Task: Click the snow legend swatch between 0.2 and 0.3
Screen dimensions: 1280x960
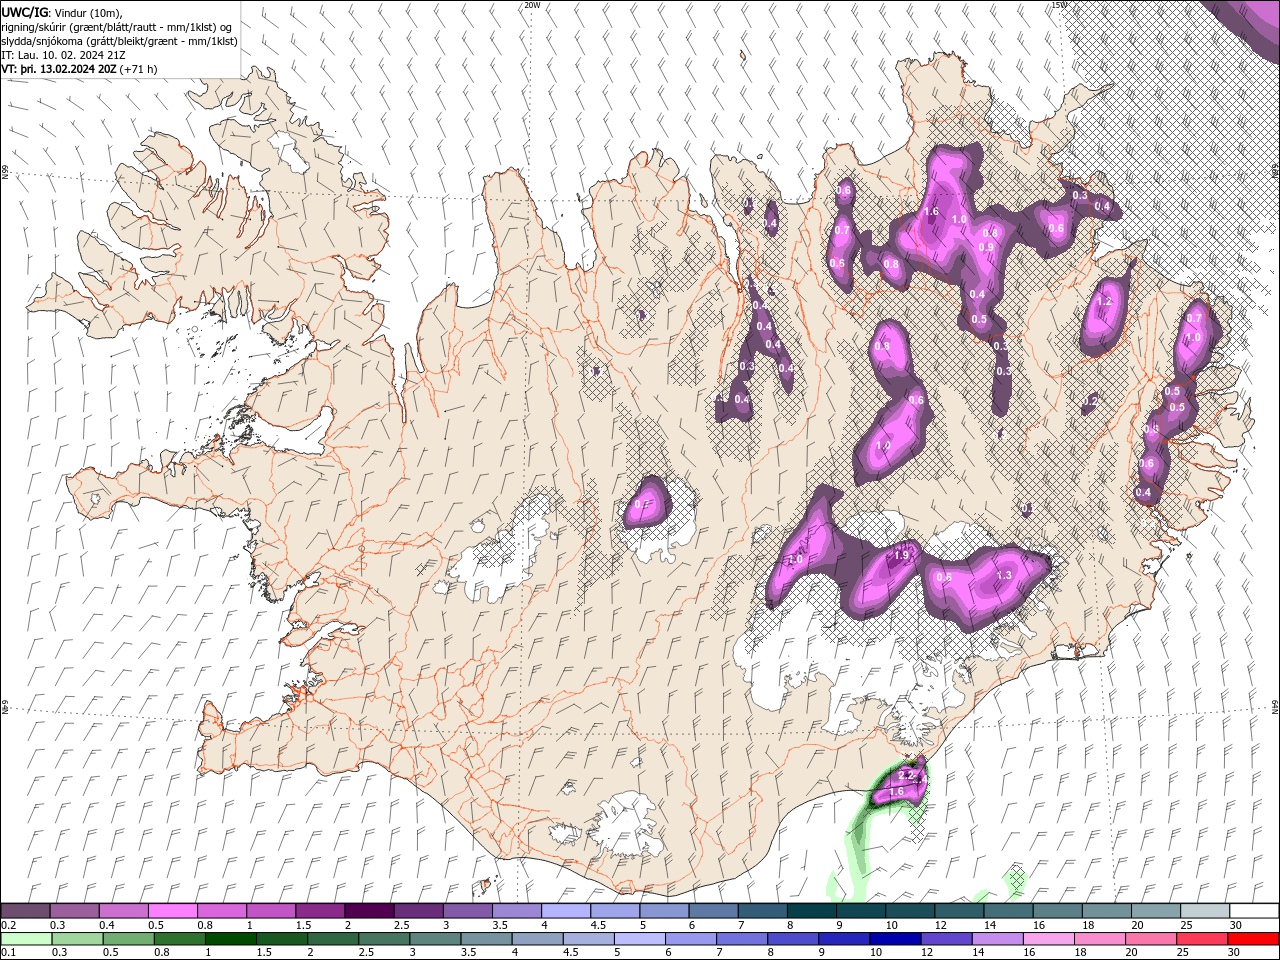Action: tap(26, 911)
